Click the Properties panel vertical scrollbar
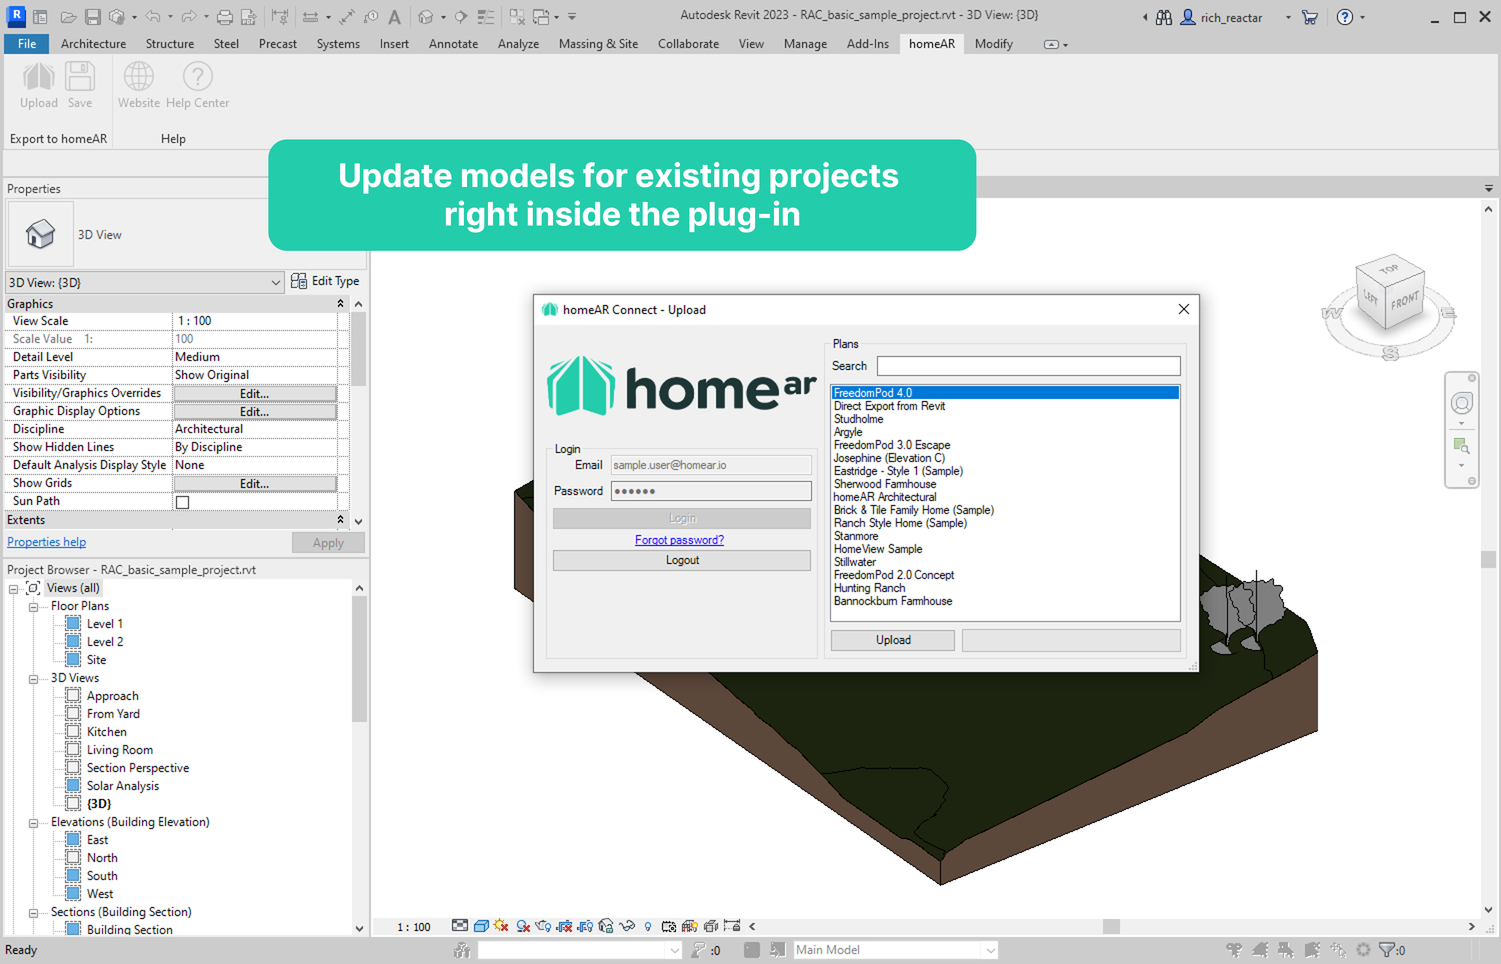This screenshot has width=1501, height=964. 359,350
